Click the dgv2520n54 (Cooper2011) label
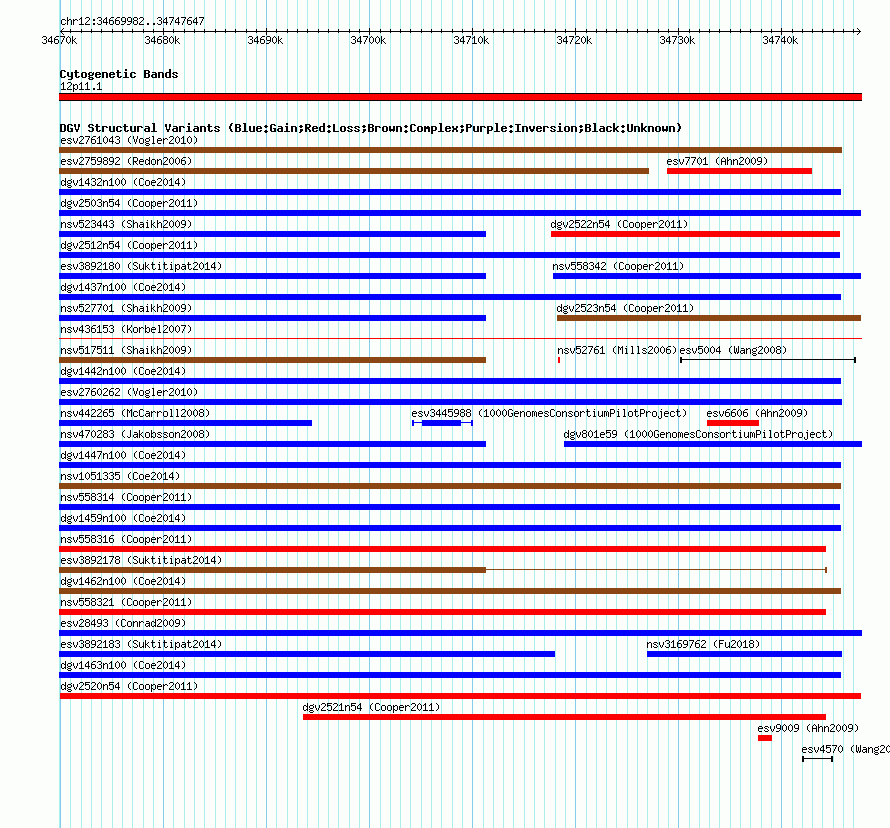The height and width of the screenshot is (828, 890). [x=129, y=686]
